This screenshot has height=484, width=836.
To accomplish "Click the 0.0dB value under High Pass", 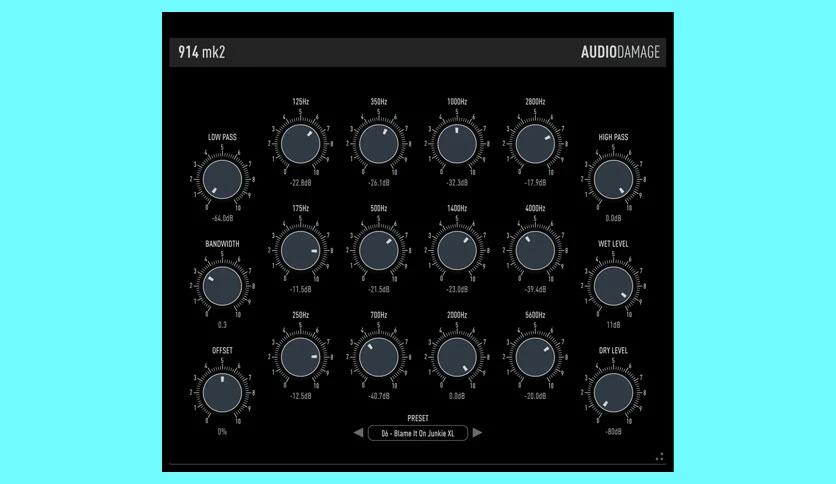I will click(613, 219).
